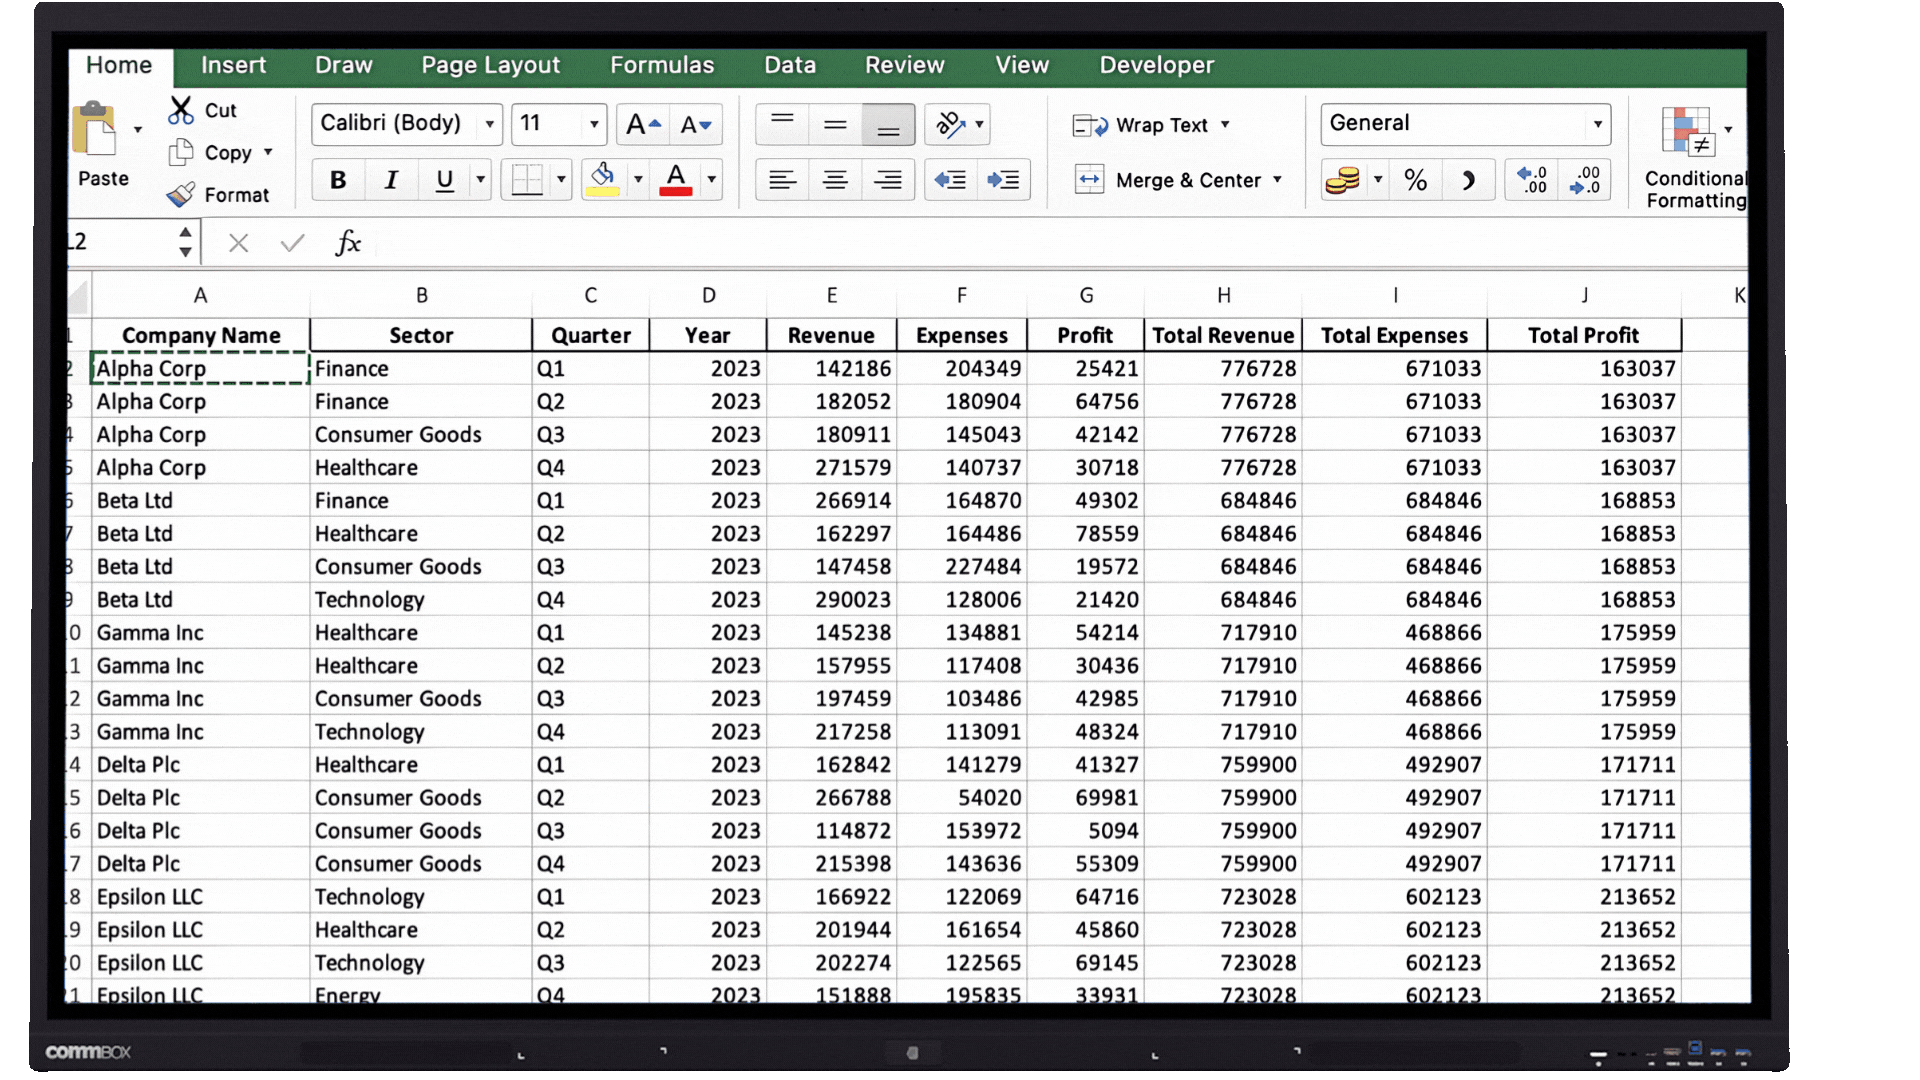Select cell with expenses 54020
This screenshot has width=1920, height=1080.
(962, 798)
